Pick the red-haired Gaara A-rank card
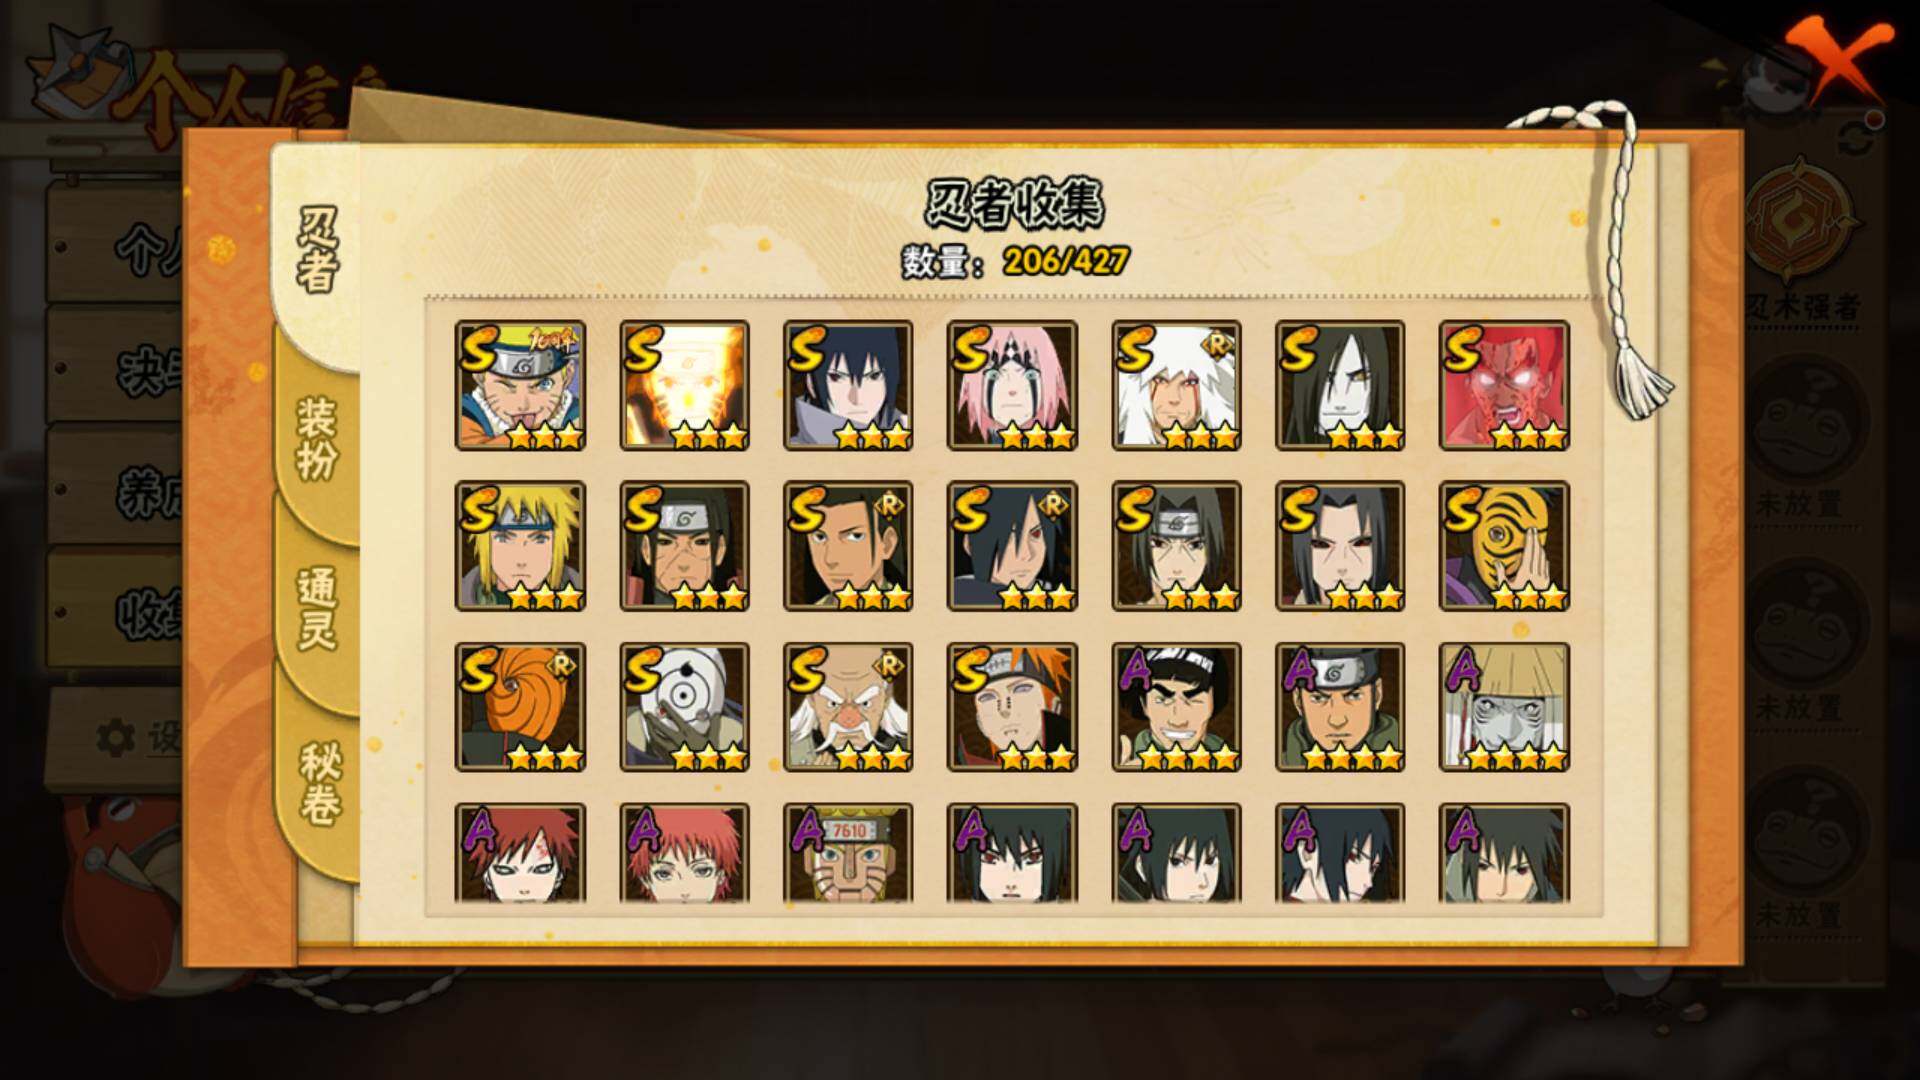 (x=520, y=853)
